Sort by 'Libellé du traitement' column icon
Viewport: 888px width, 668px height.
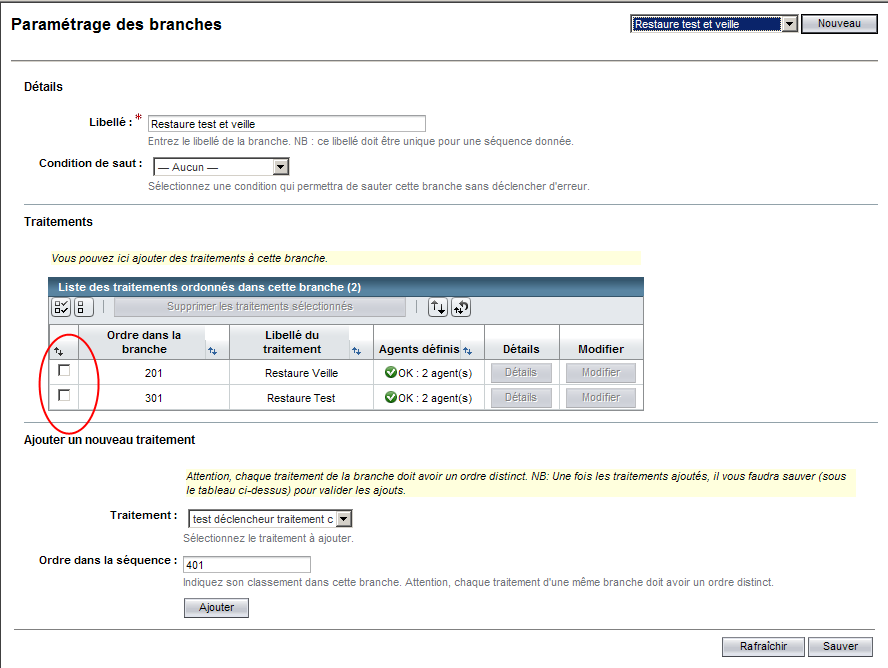pyautogui.click(x=357, y=350)
